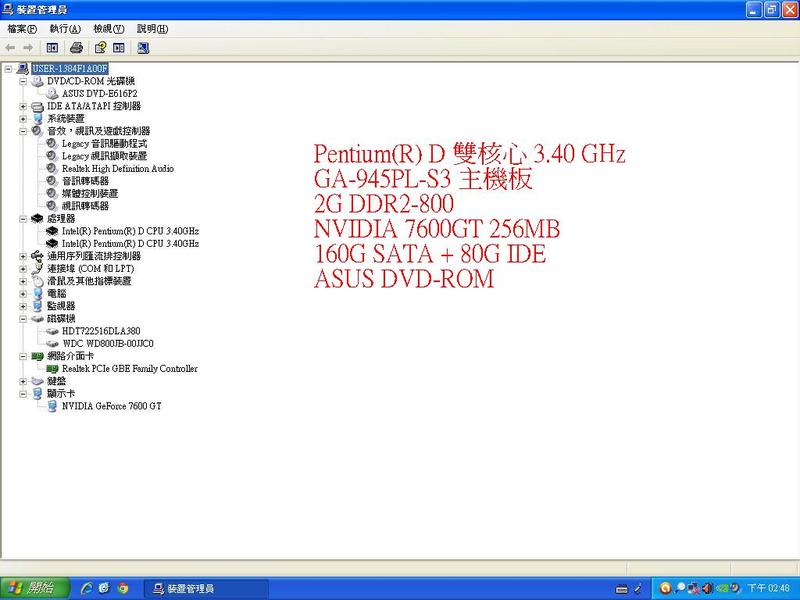800x600 pixels.
Task: Click the 處理器 category chip icon
Action: coord(37,218)
